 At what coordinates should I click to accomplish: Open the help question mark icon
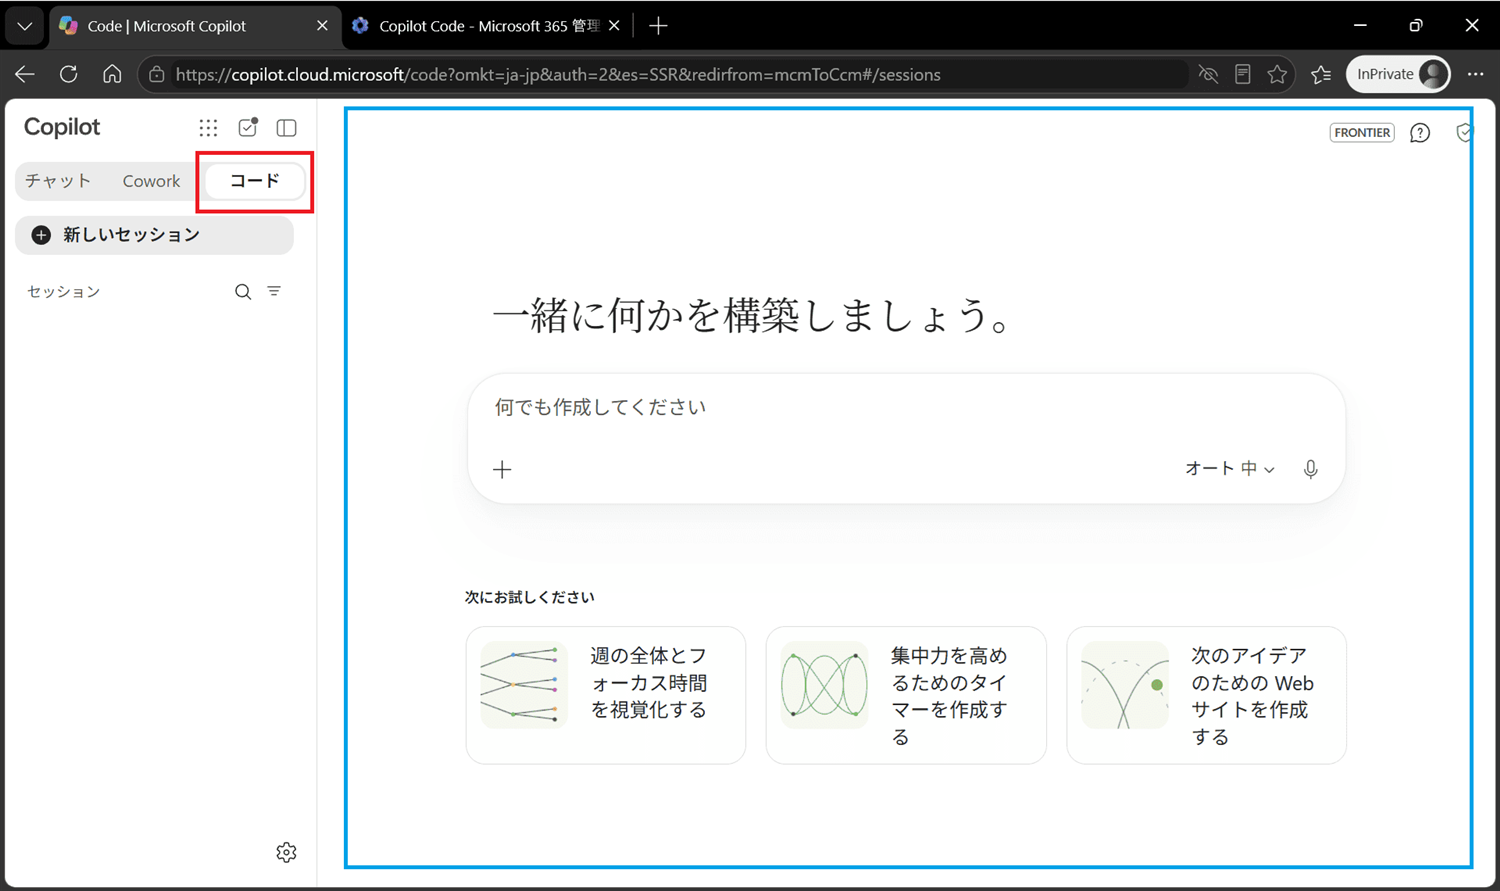[x=1420, y=133]
